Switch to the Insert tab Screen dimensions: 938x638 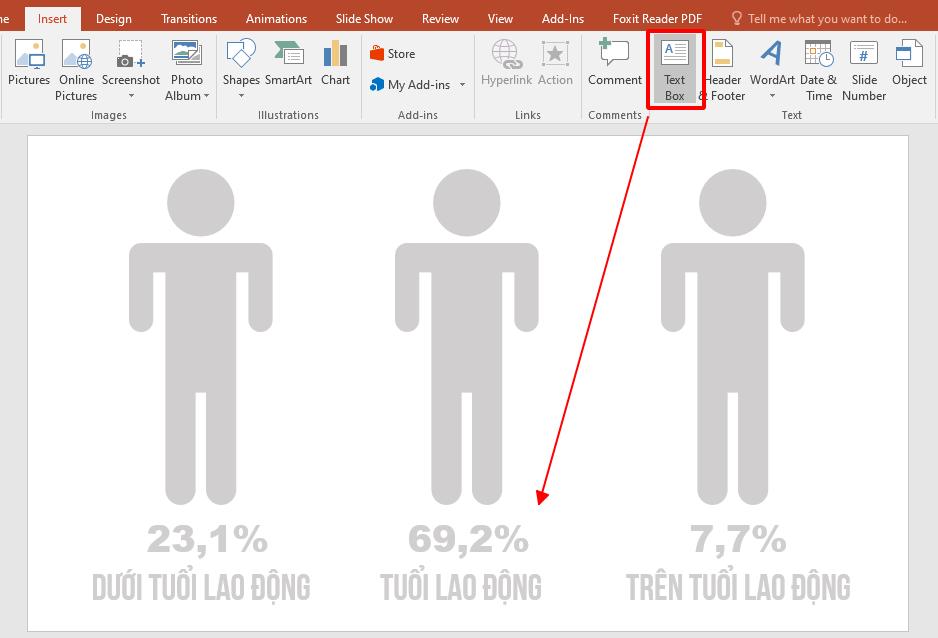(x=52, y=19)
